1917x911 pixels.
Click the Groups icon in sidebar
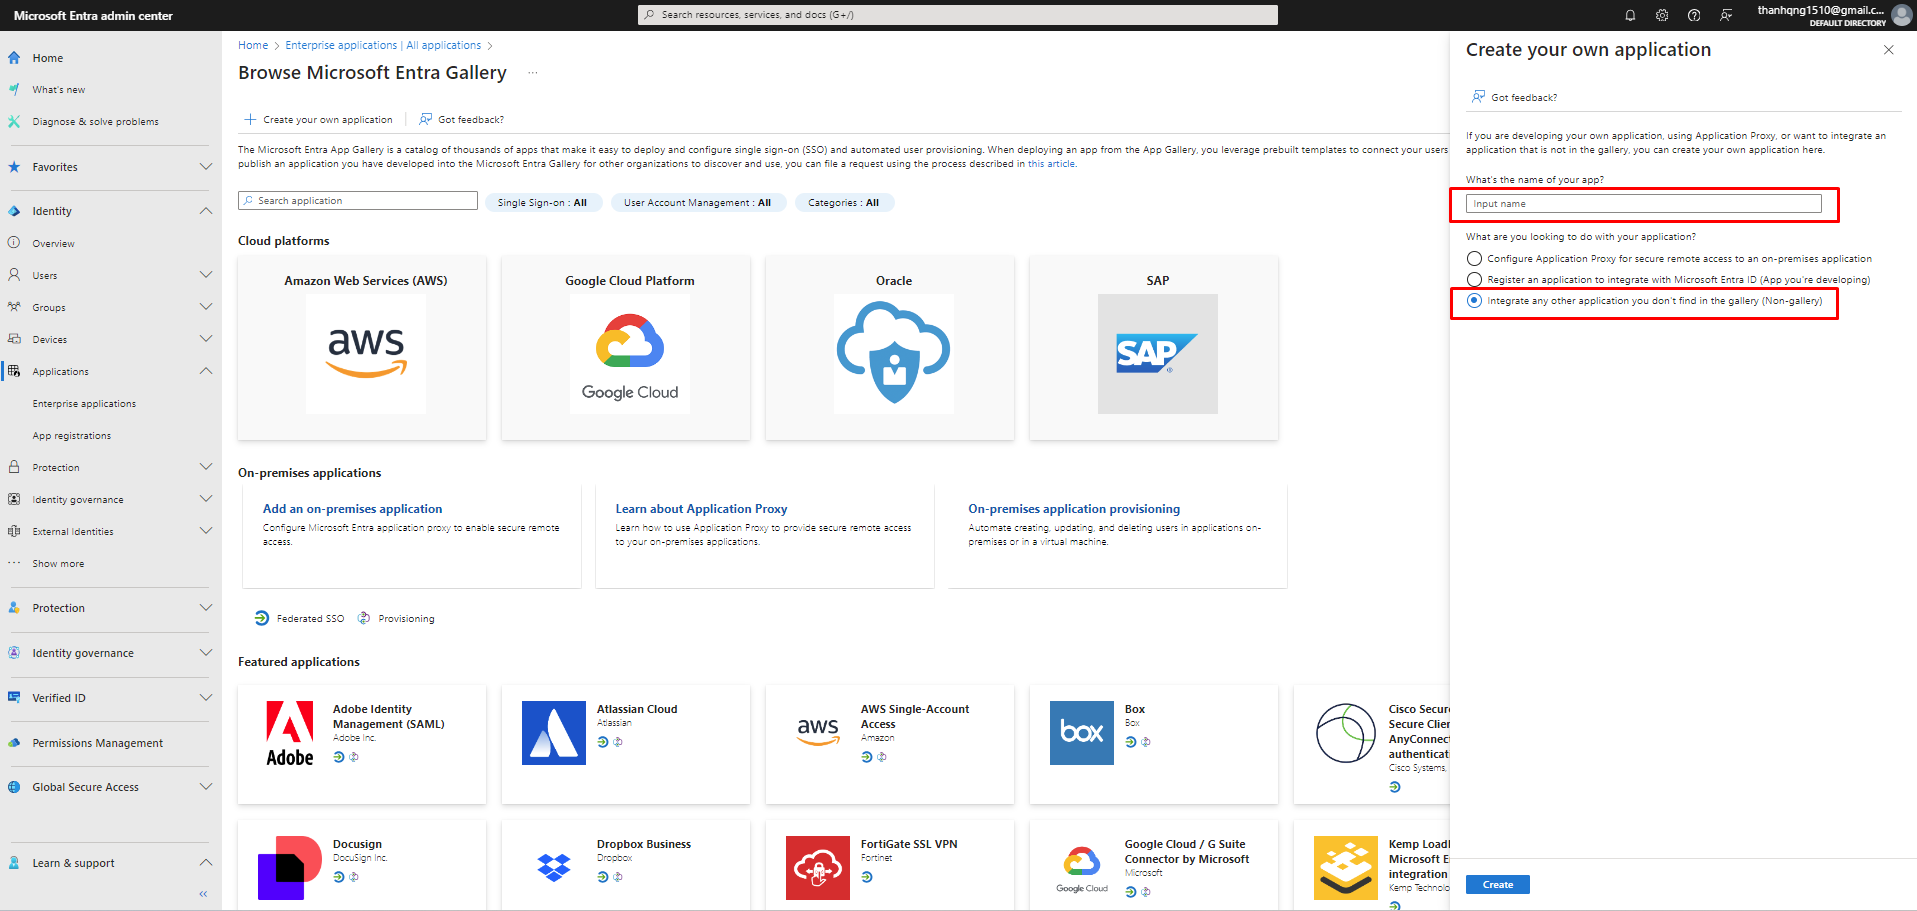(x=14, y=307)
